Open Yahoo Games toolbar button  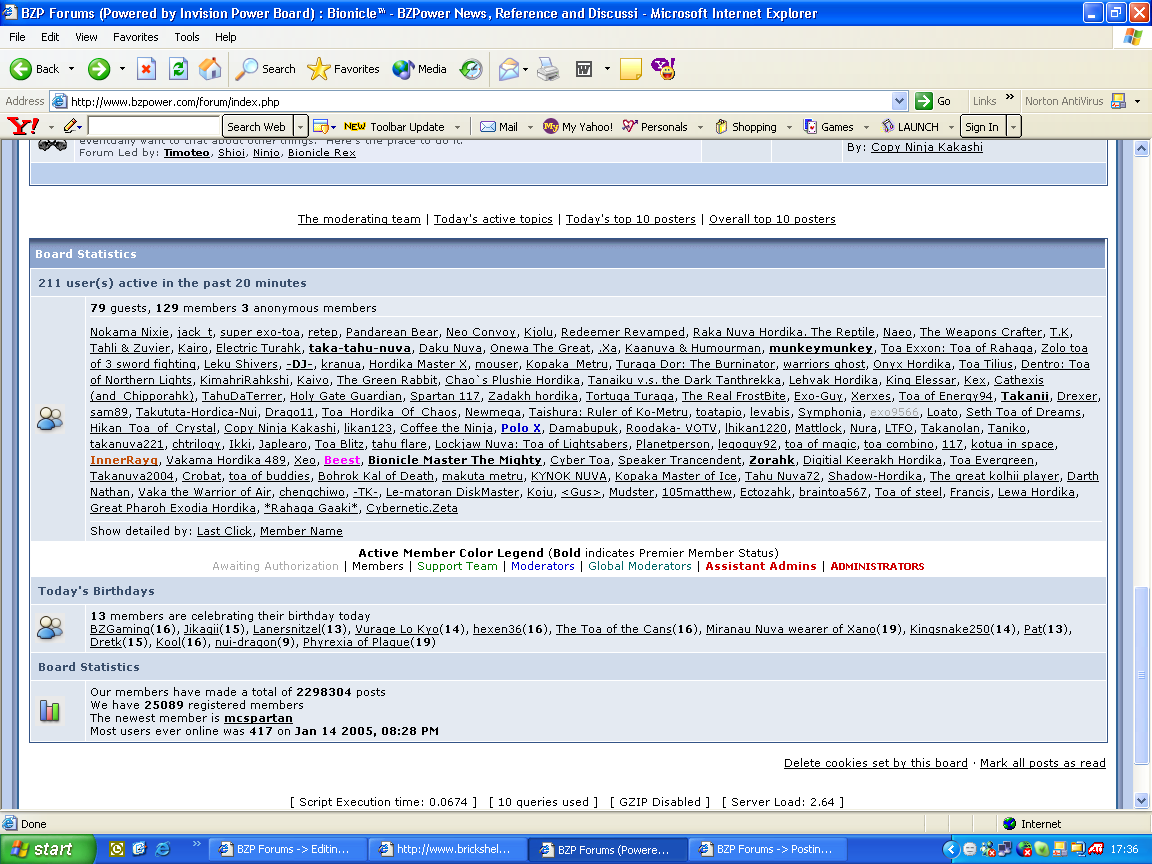829,126
